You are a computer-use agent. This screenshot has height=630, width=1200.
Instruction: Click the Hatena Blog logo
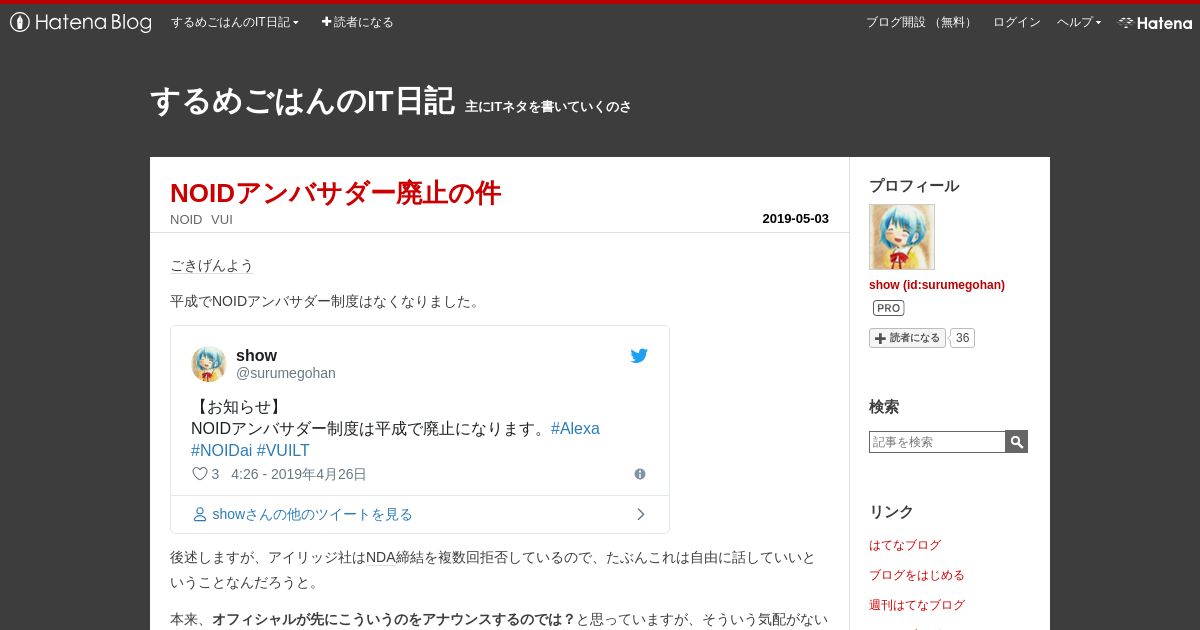coord(81,22)
